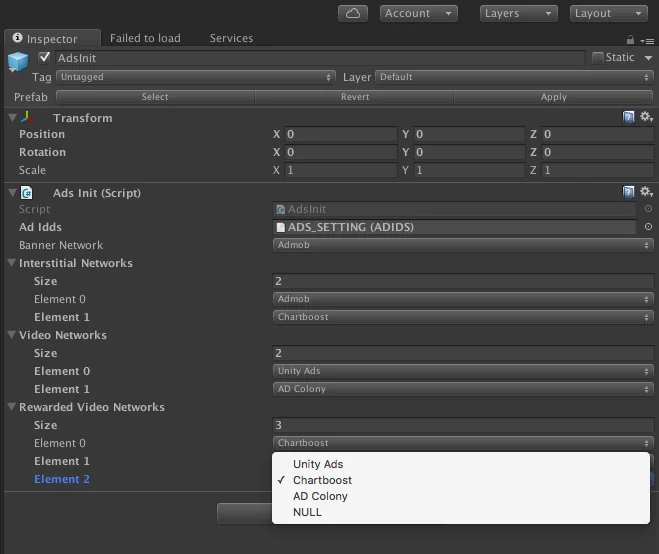Collapse the Transform component foldout
The width and height of the screenshot is (659, 554).
pyautogui.click(x=12, y=118)
